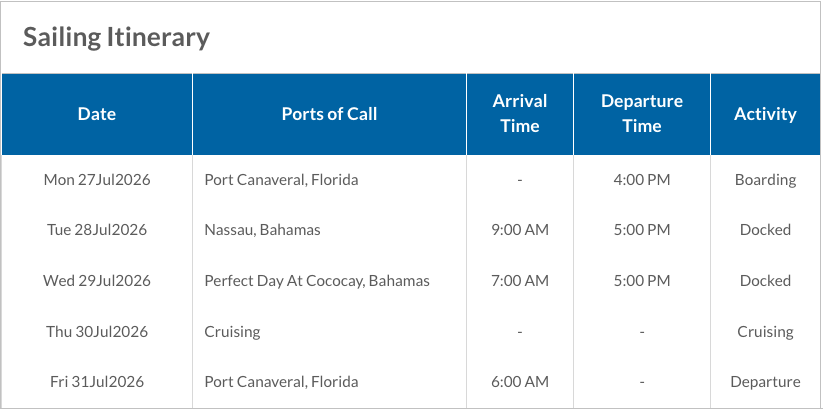Select the 9:00 AM arrival time

pos(520,230)
